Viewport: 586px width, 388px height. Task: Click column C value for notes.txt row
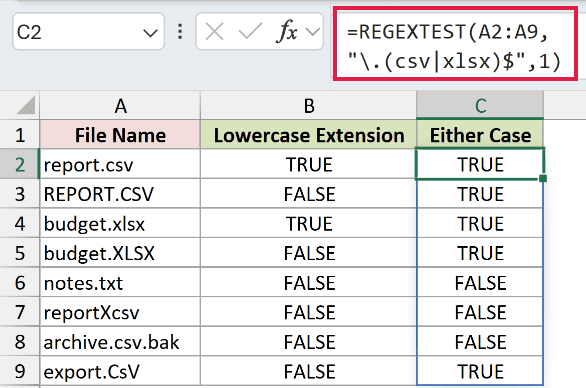pos(480,282)
